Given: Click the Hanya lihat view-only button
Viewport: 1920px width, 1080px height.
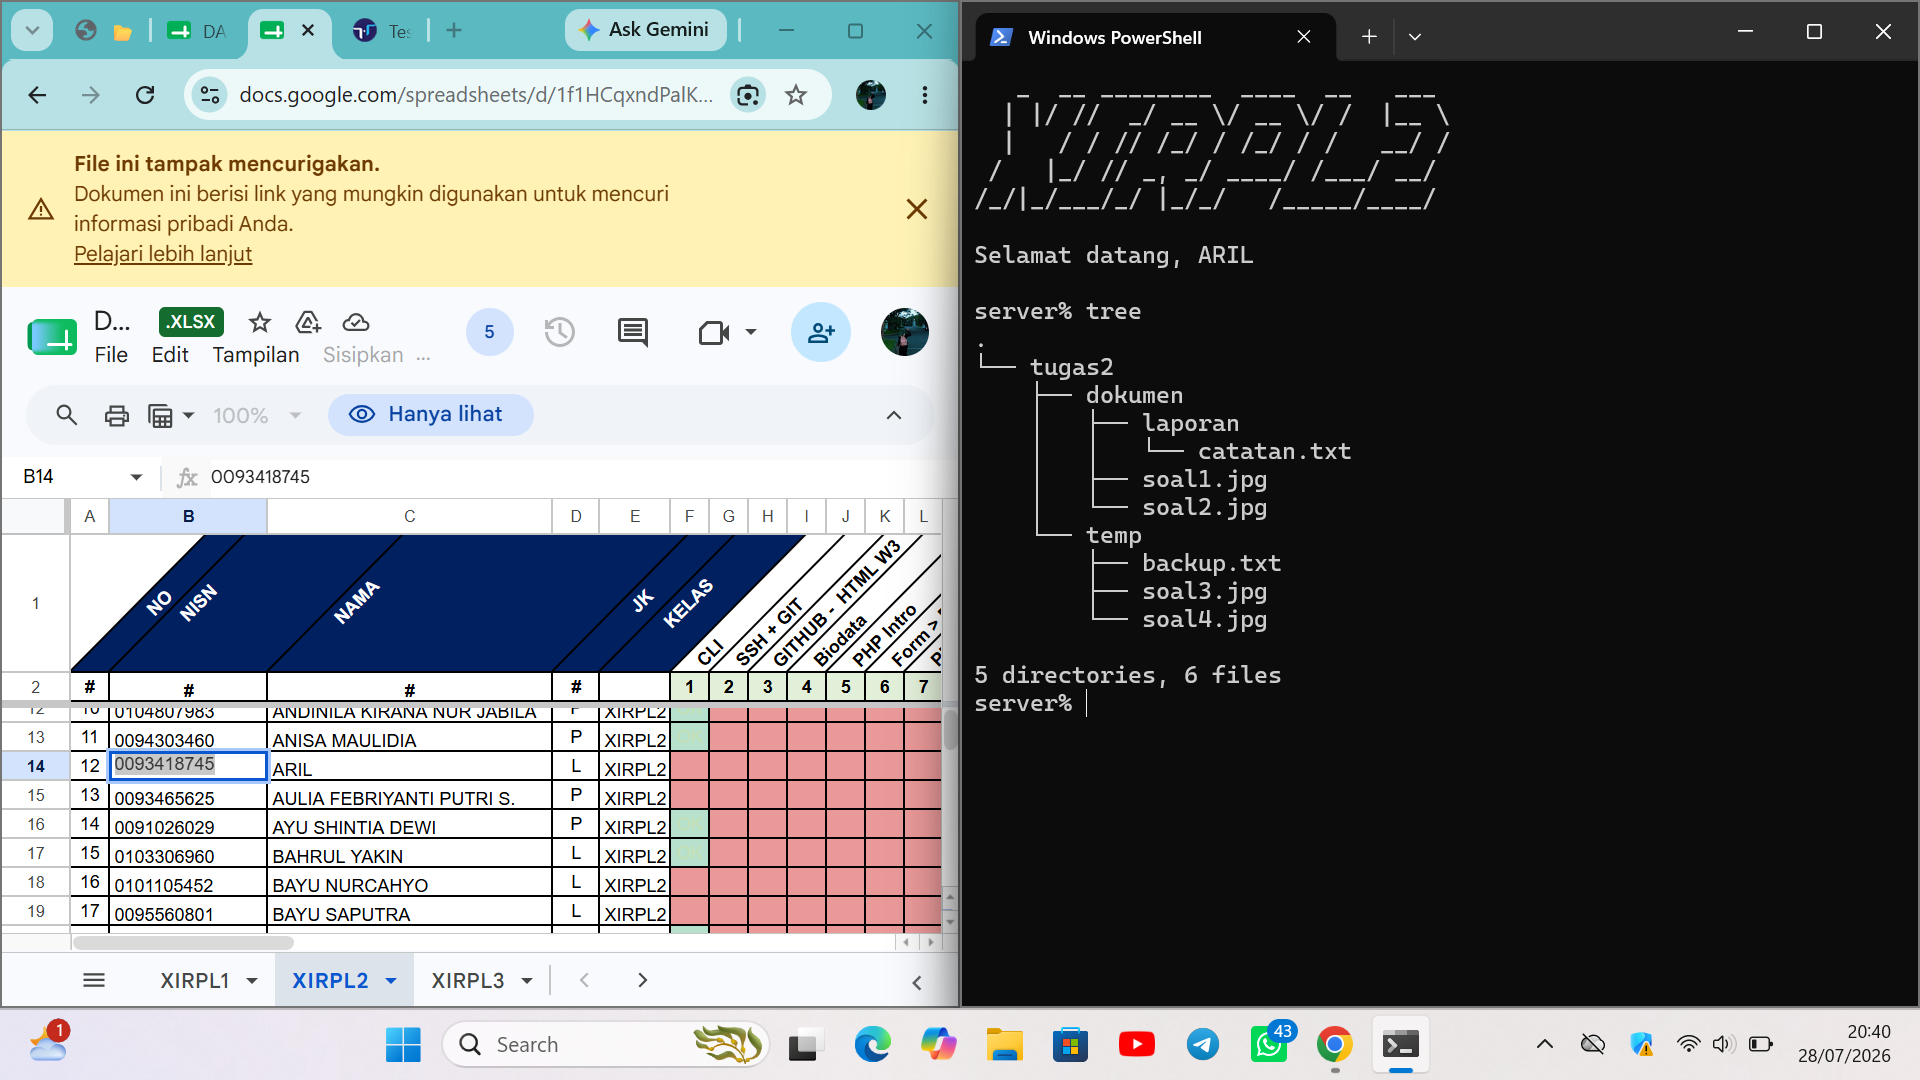Looking at the screenshot, I should pos(431,415).
